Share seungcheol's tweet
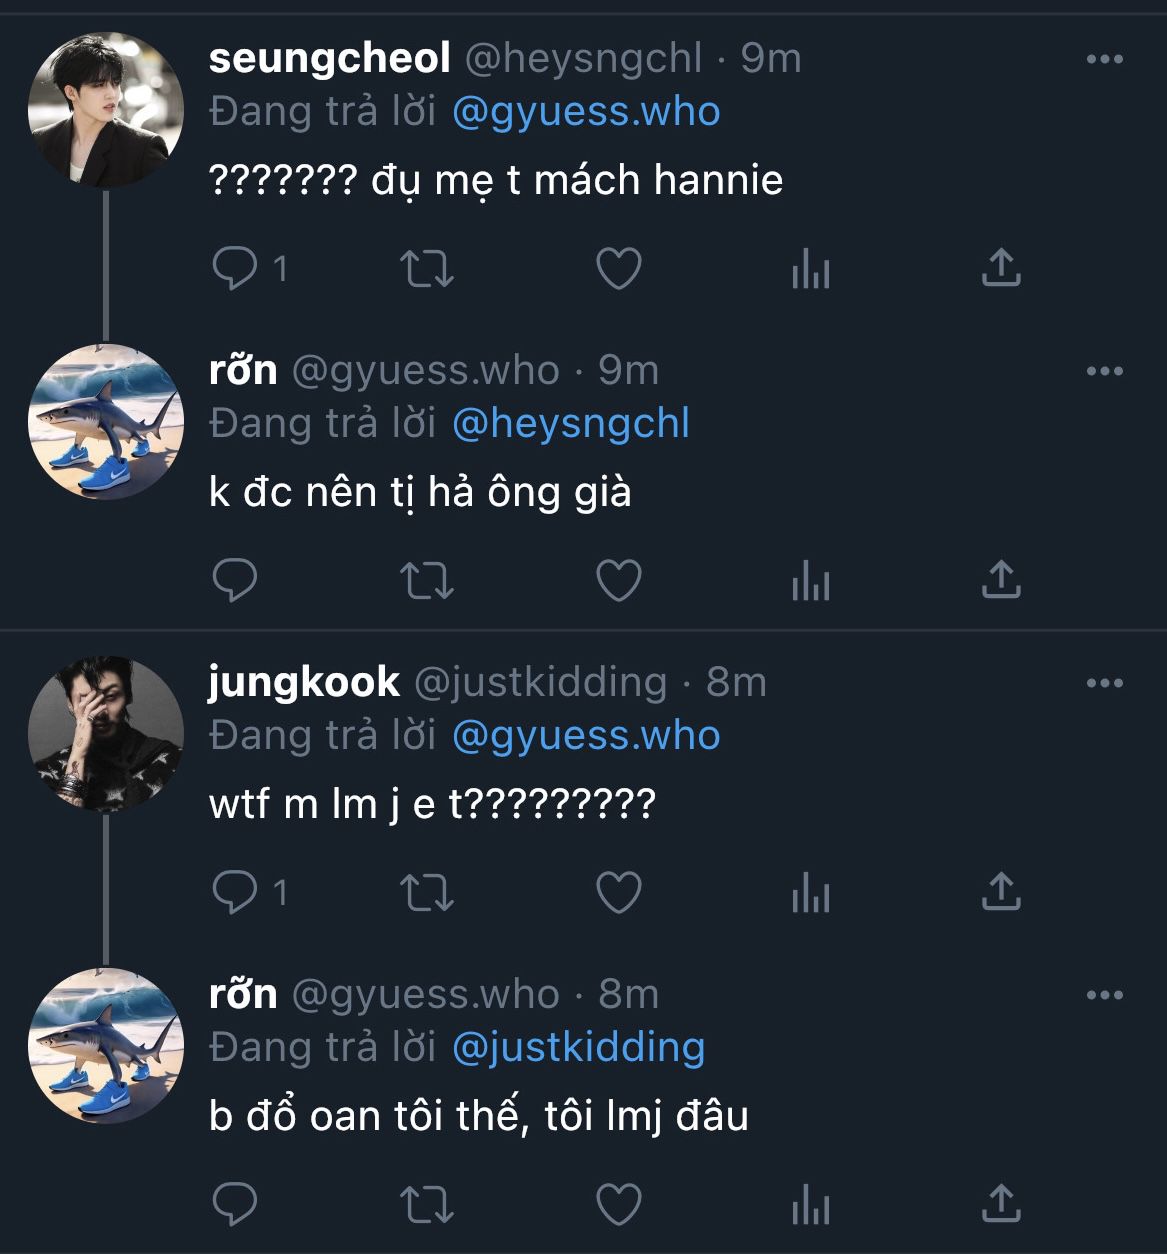1167x1254 pixels. click(1000, 268)
